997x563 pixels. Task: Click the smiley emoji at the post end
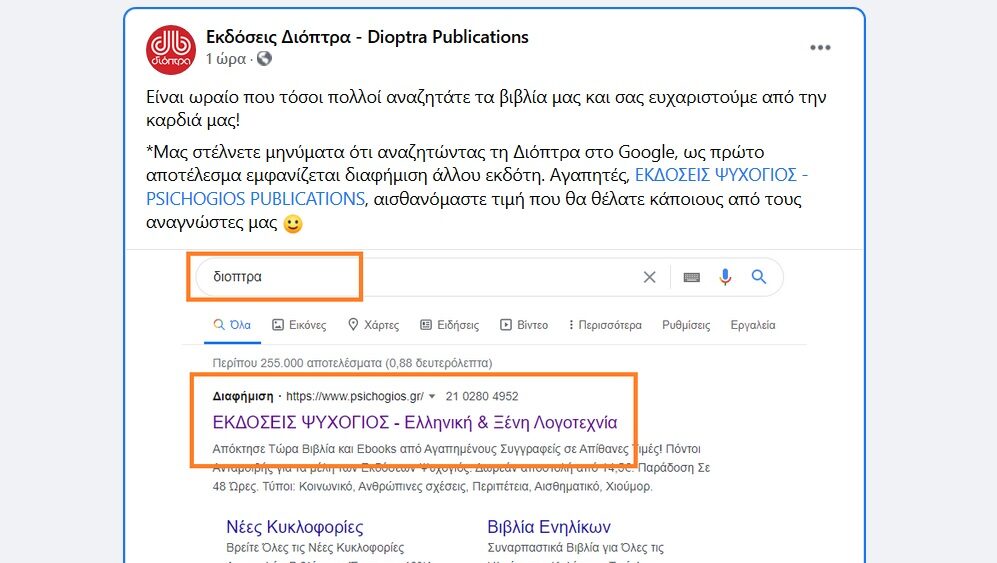coord(292,224)
